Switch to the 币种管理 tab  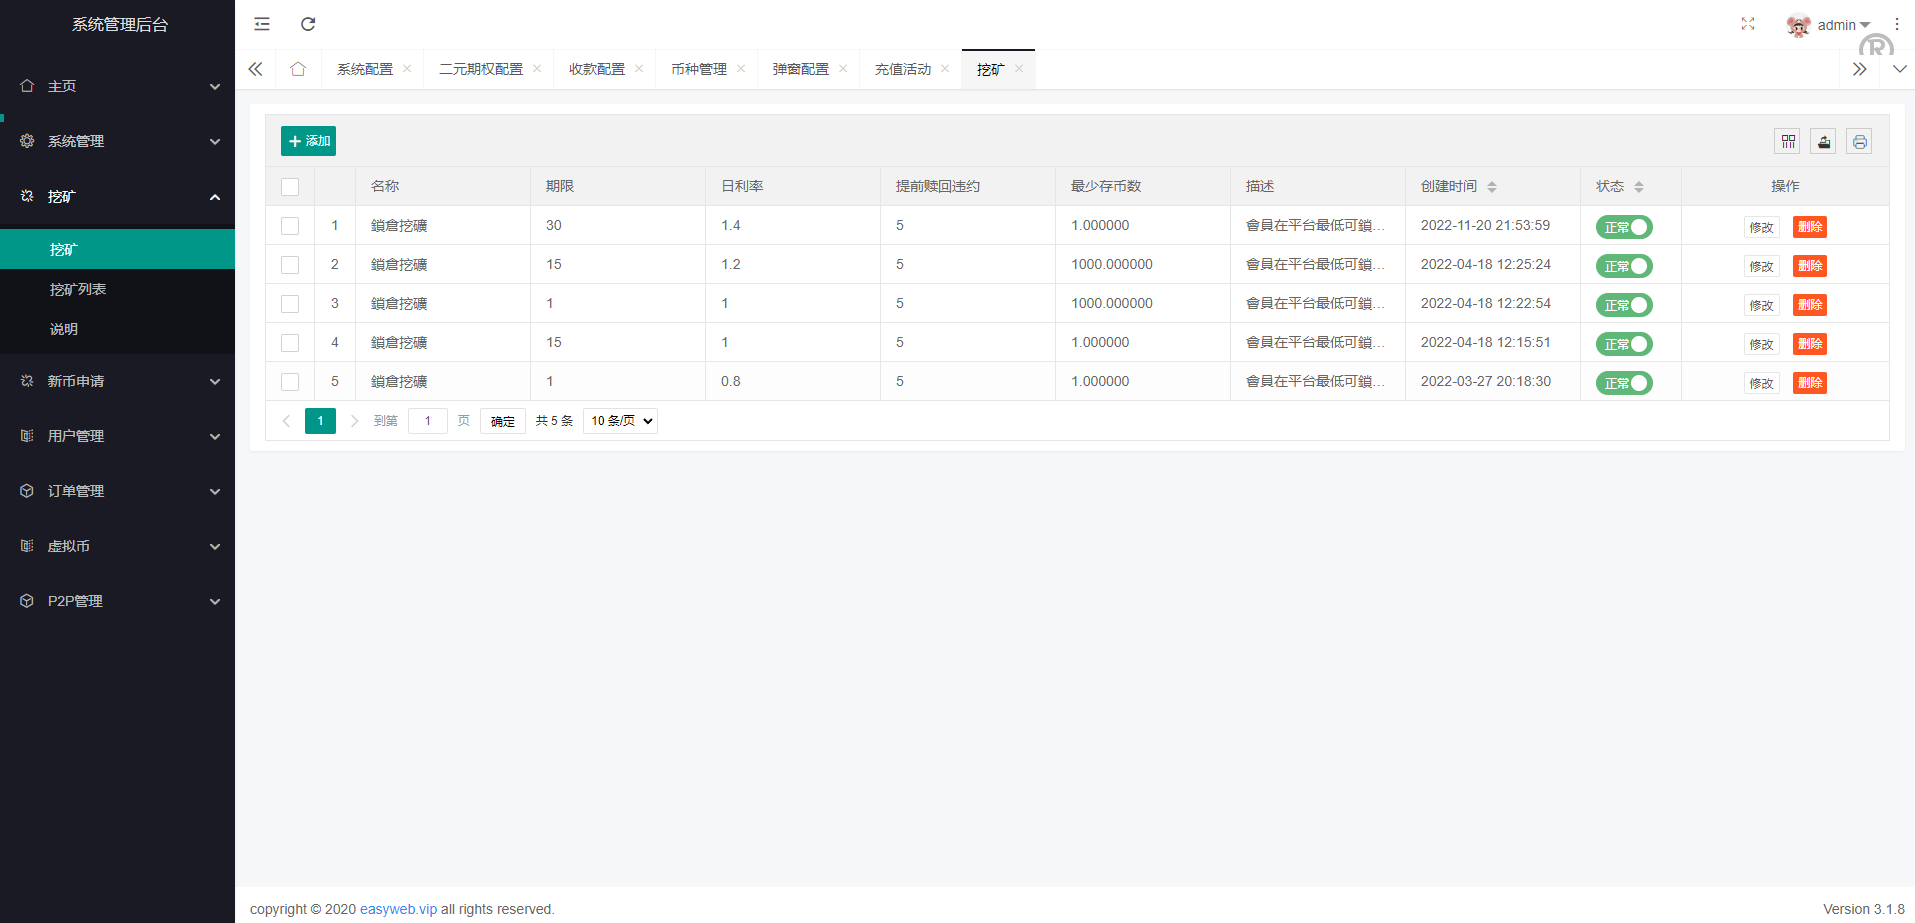click(x=699, y=69)
